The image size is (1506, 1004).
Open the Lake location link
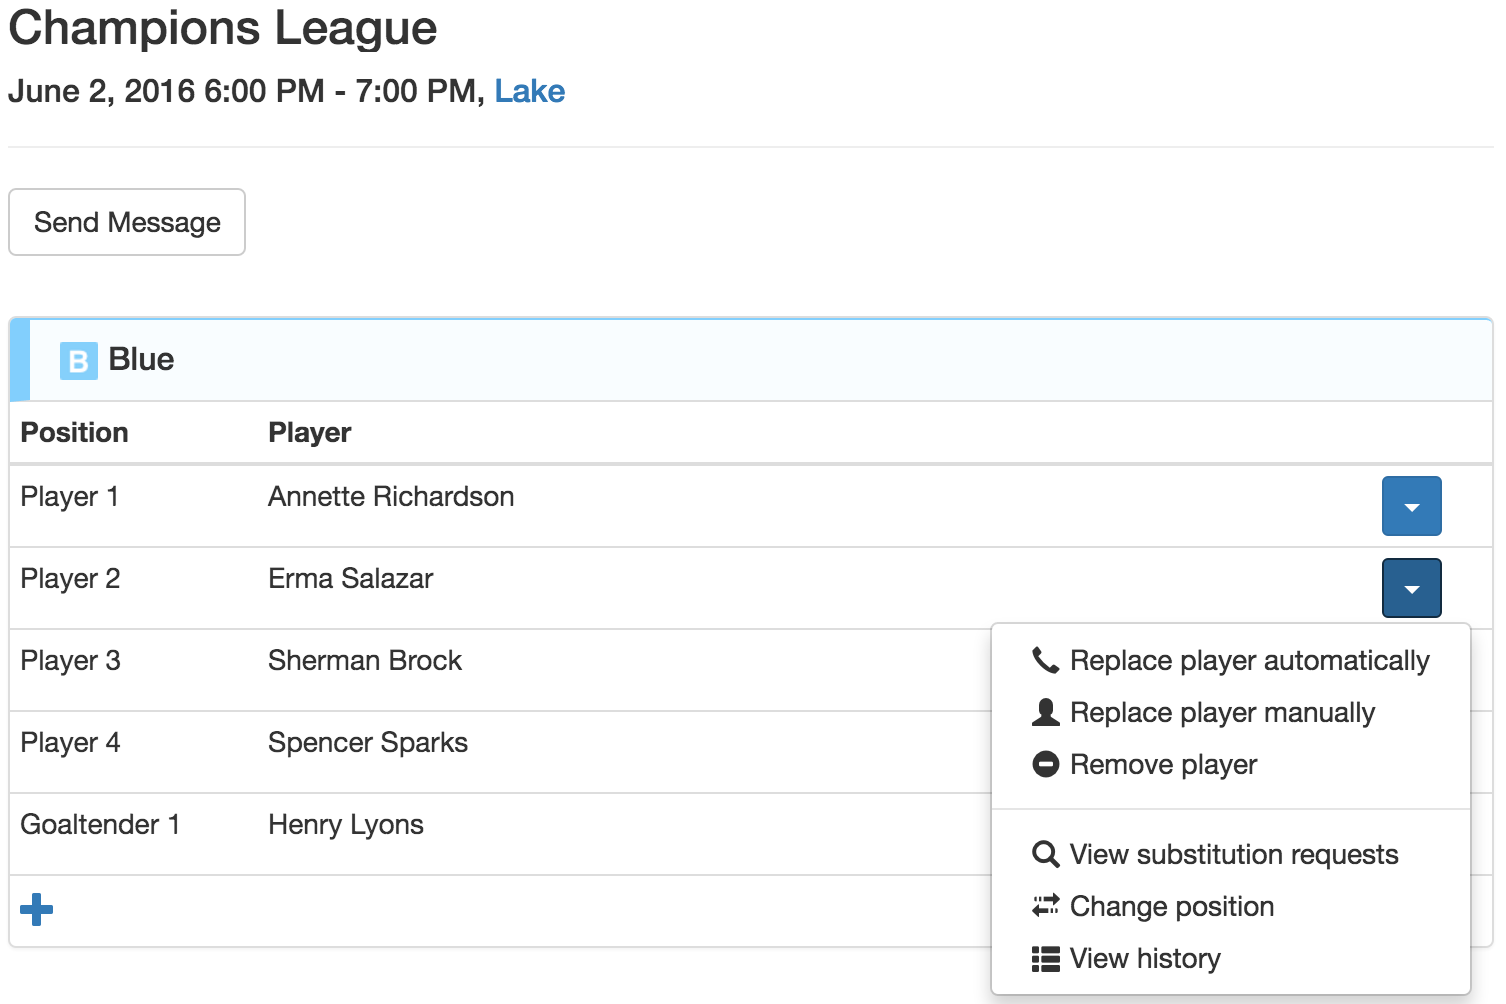coord(530,91)
